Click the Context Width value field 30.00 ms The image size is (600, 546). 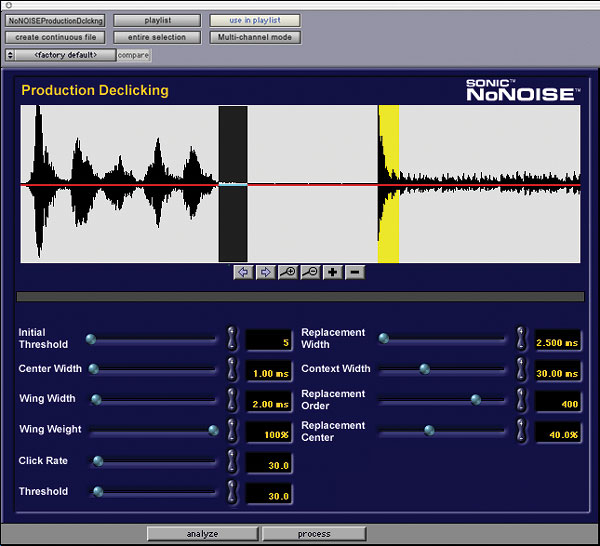click(558, 371)
